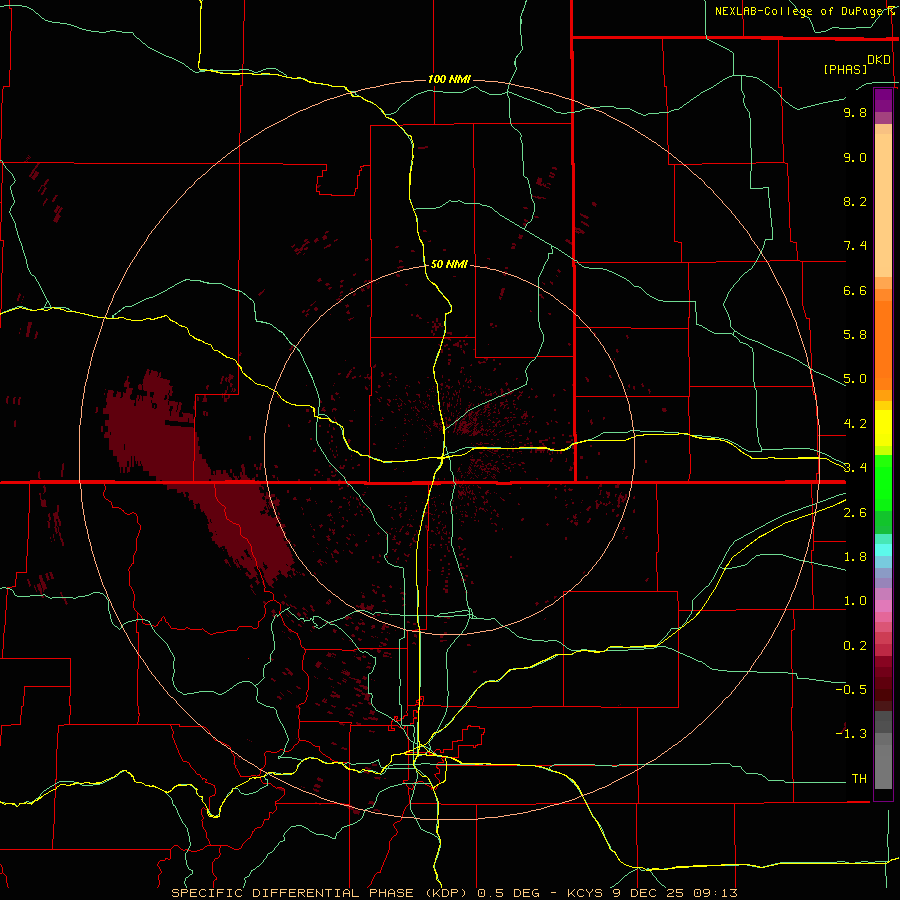Click the 100 NMI range ring label
The height and width of the screenshot is (900, 900).
point(449,79)
